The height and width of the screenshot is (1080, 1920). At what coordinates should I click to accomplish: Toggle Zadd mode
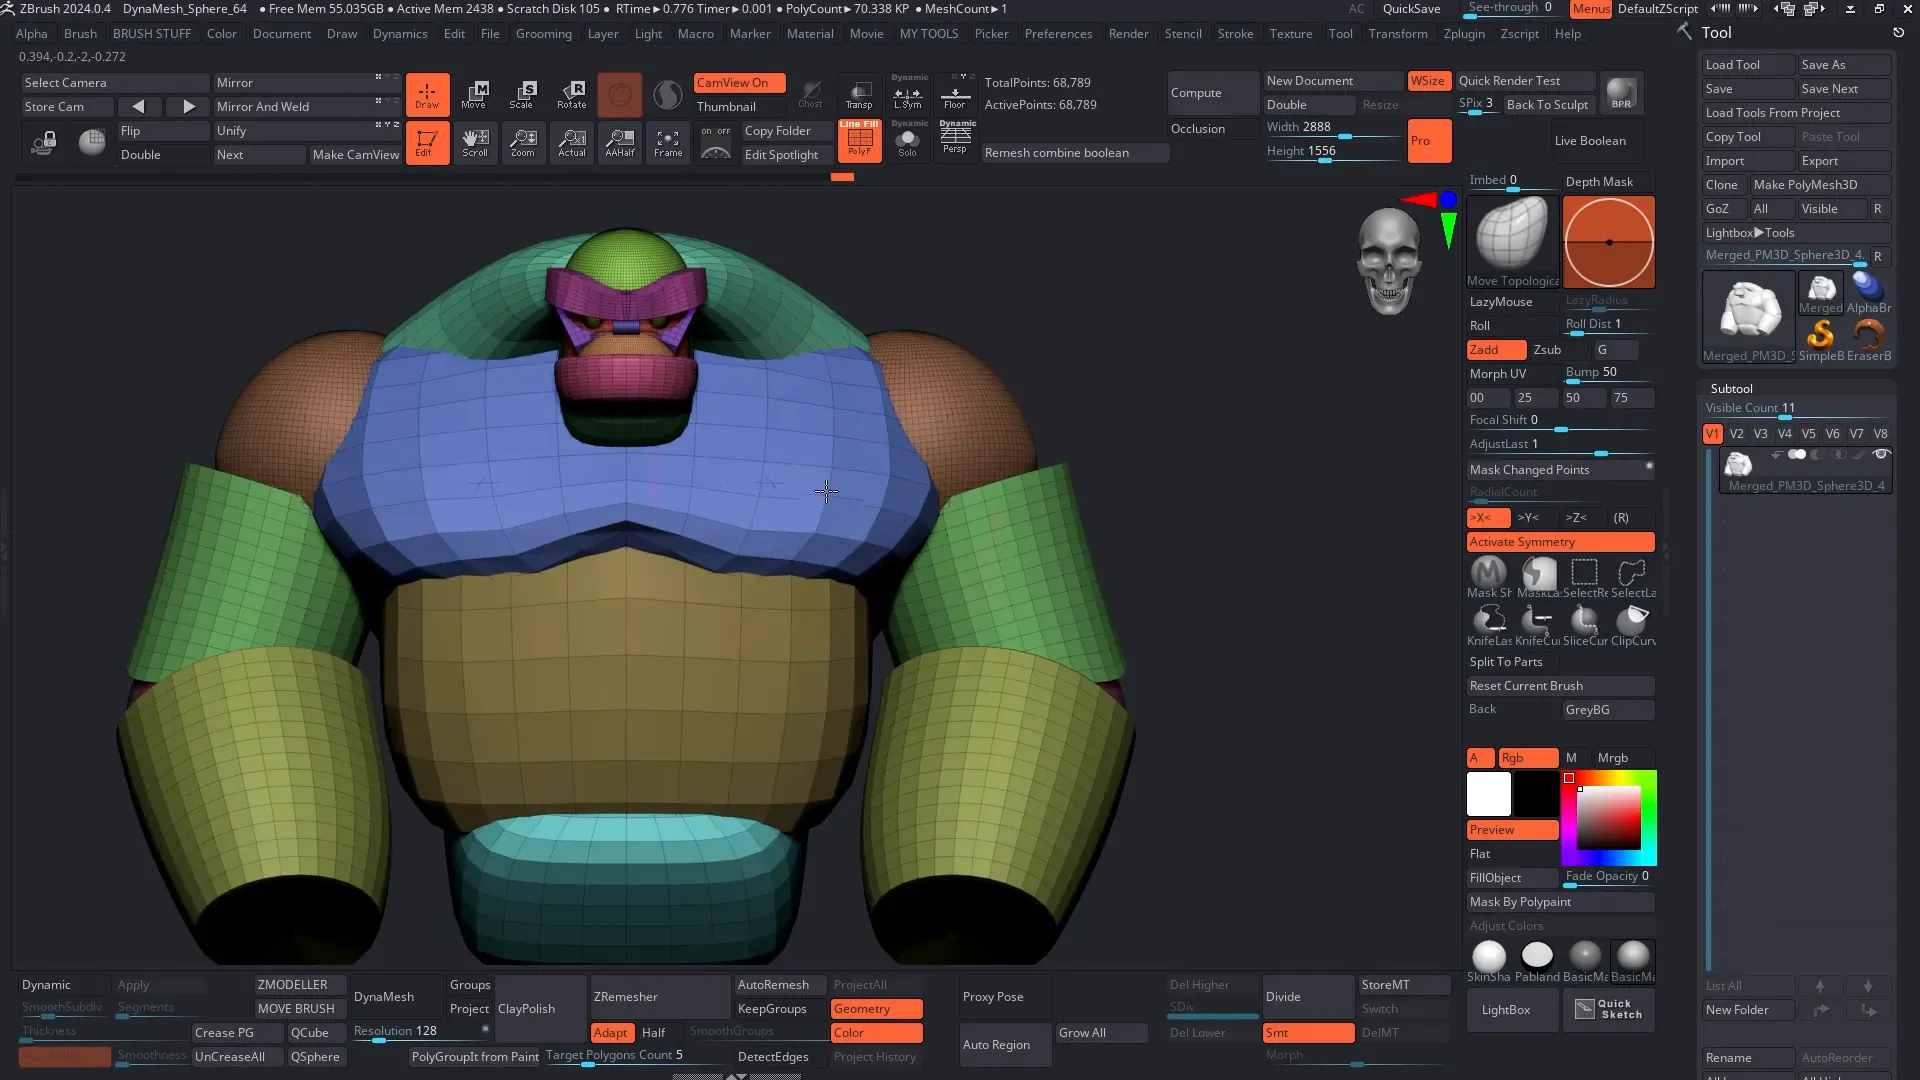(1496, 350)
